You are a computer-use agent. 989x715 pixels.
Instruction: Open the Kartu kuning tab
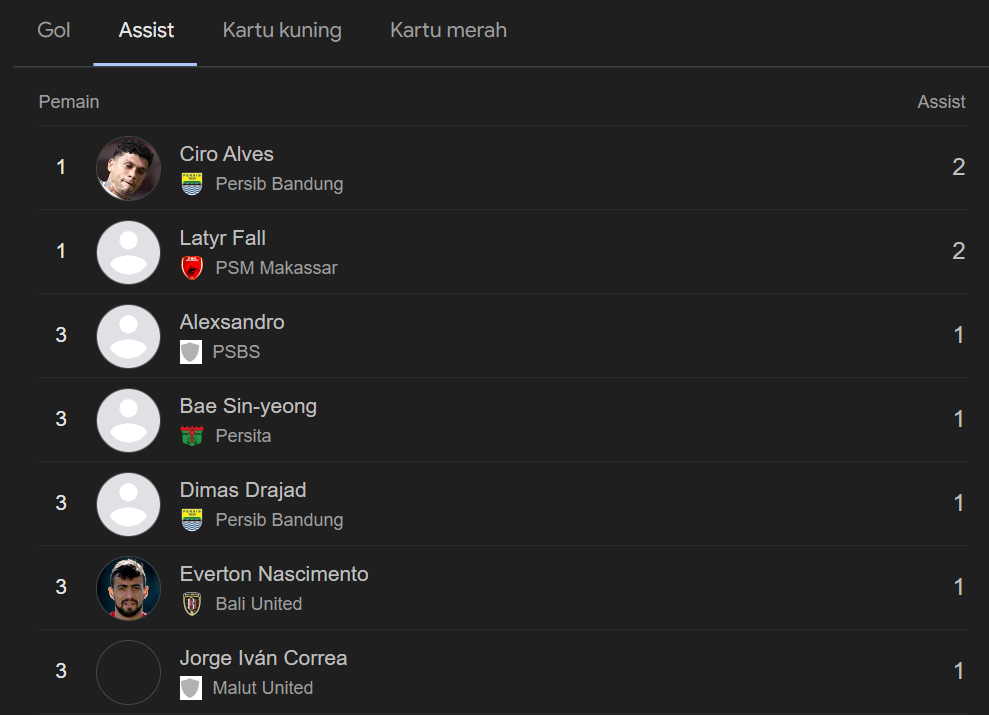[x=282, y=30]
